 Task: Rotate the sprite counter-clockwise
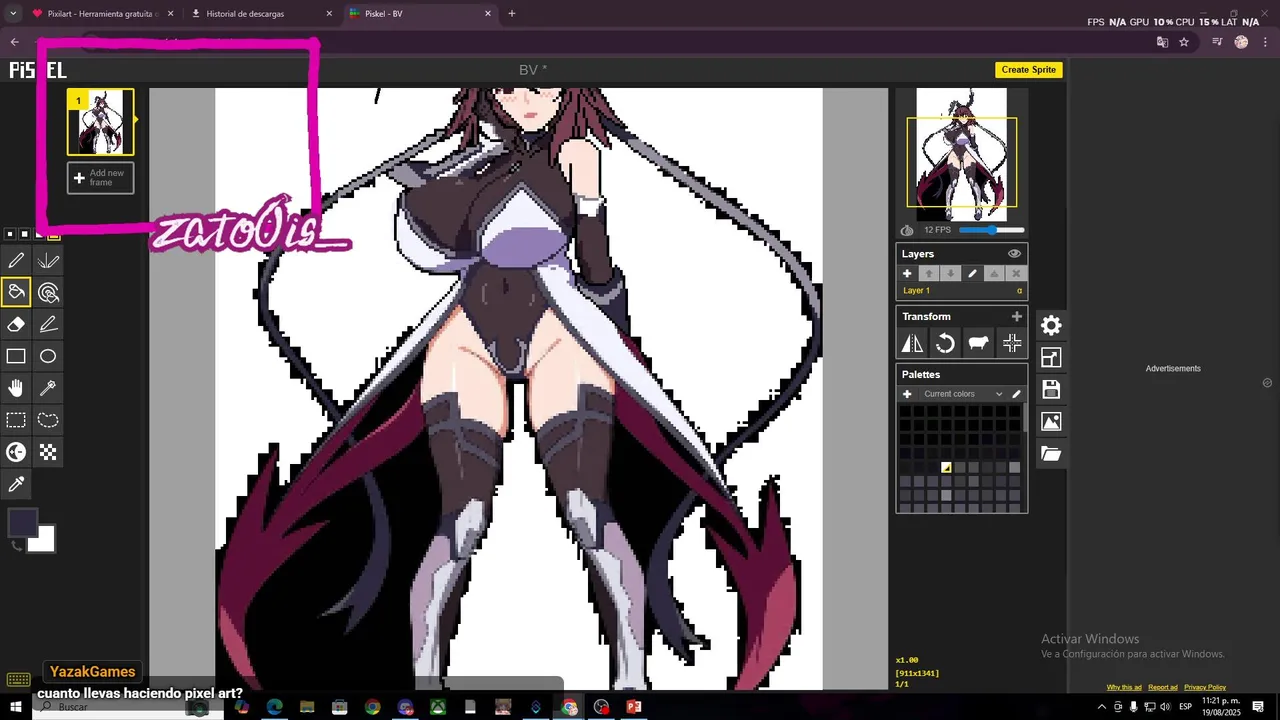point(945,344)
